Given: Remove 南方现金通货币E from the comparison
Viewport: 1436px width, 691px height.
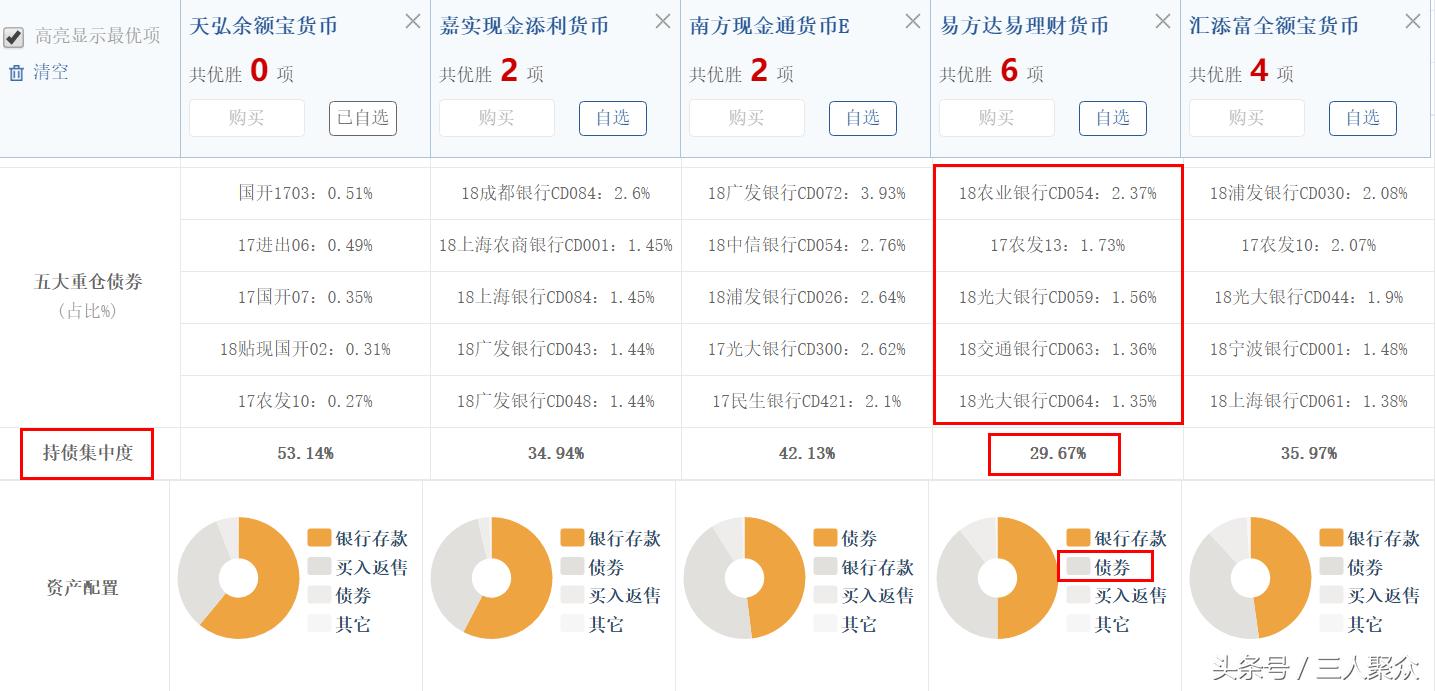Looking at the screenshot, I should click(x=913, y=20).
